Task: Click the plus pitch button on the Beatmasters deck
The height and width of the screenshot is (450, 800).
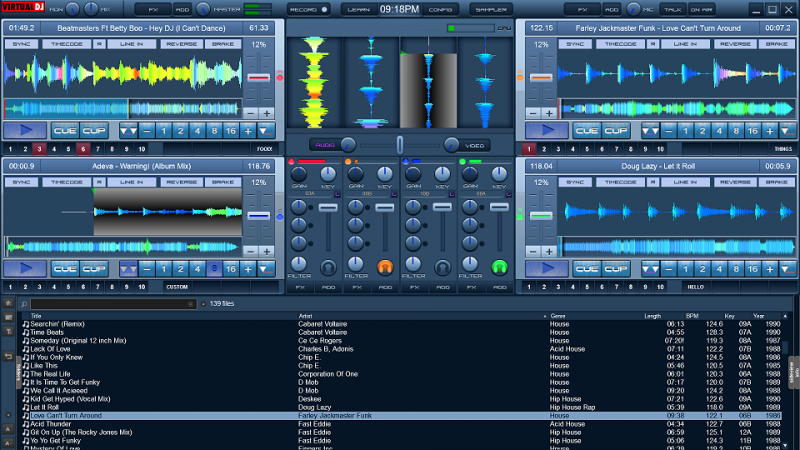Action: coord(267,113)
